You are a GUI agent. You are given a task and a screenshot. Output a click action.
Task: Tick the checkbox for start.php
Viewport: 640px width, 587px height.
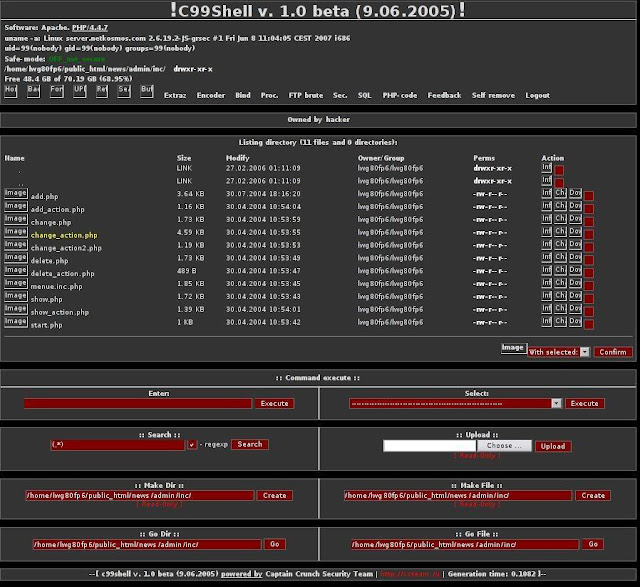pyautogui.click(x=589, y=325)
